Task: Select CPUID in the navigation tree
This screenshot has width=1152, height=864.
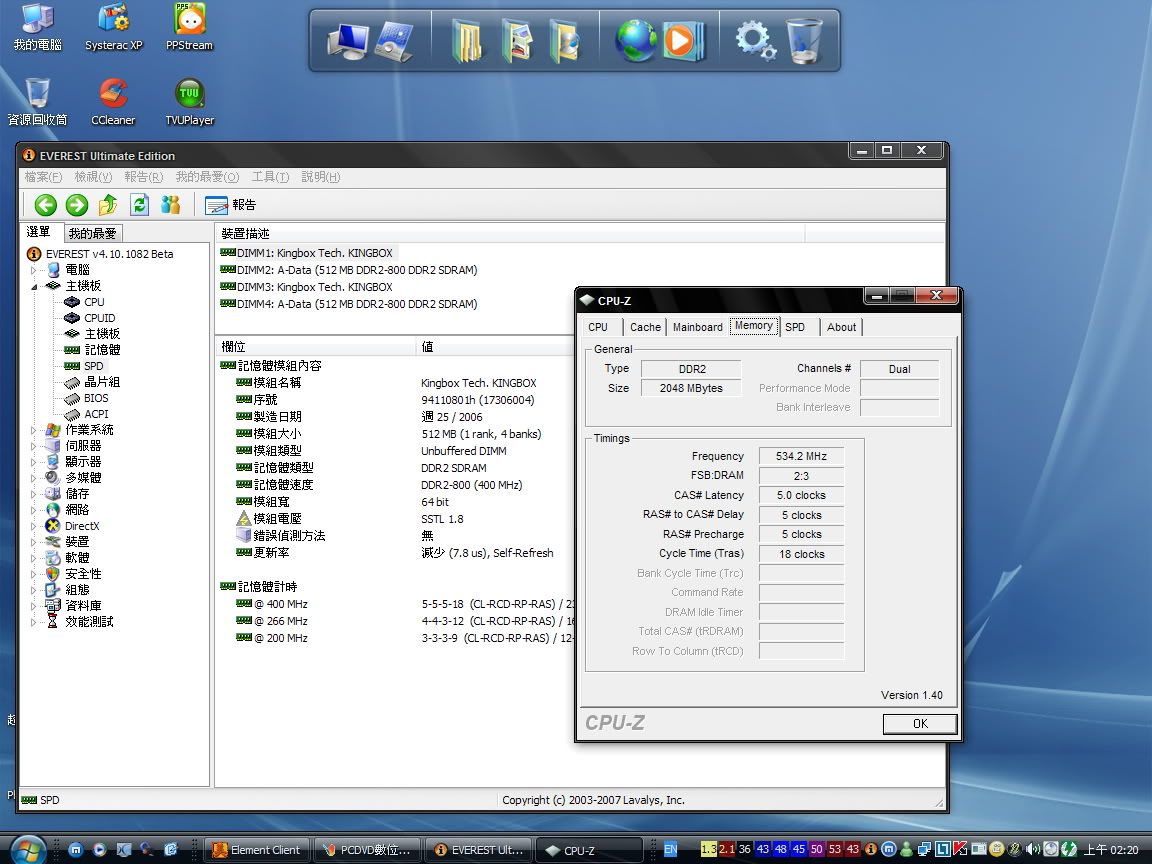Action: 99,318
